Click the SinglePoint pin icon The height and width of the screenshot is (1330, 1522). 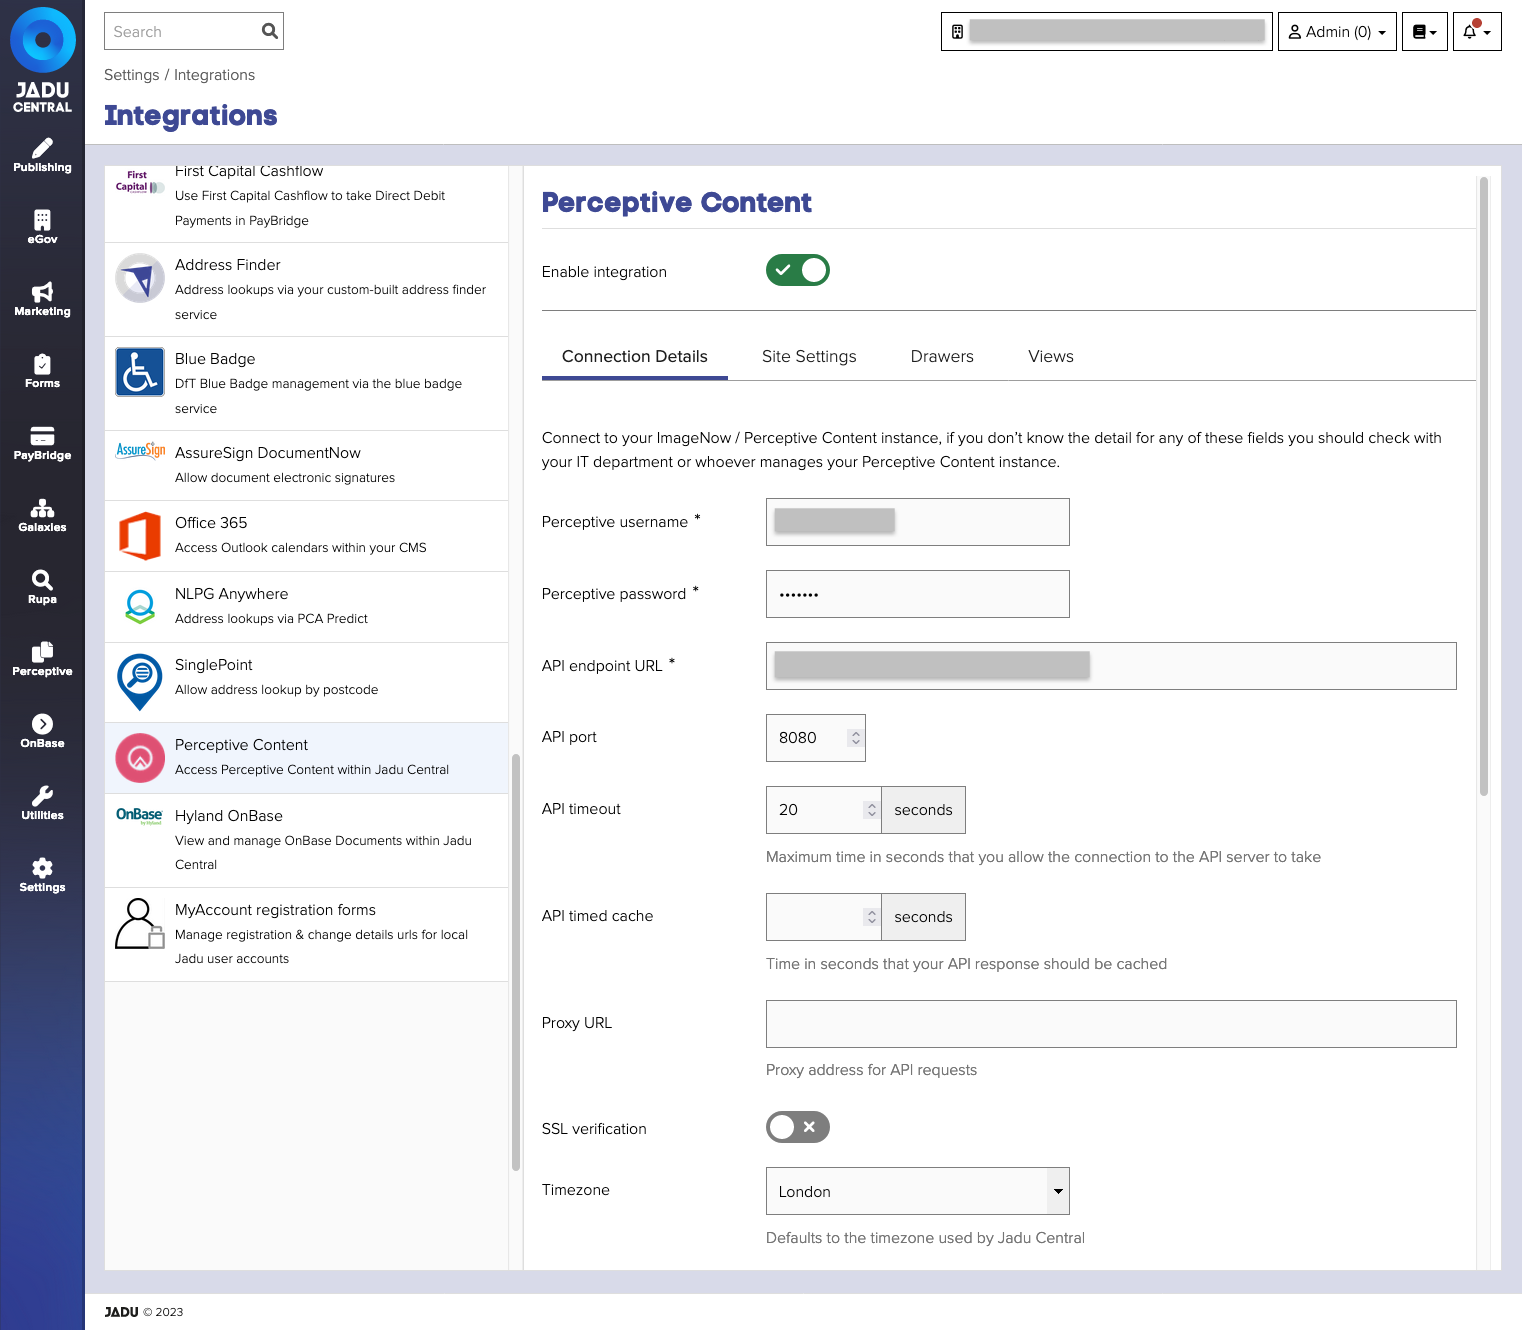click(140, 682)
